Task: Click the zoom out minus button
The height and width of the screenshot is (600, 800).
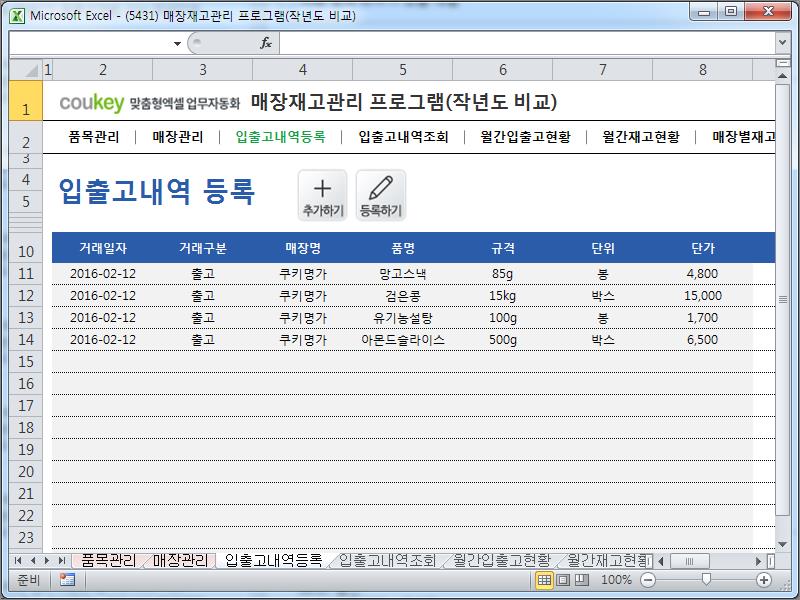Action: tap(648, 580)
